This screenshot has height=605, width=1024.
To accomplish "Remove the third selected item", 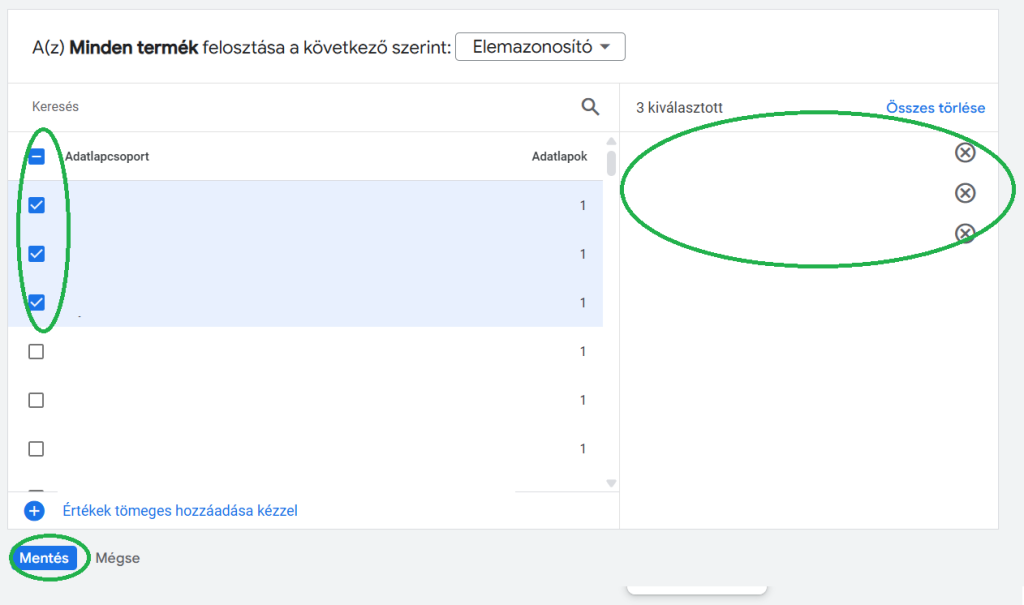I will pyautogui.click(x=964, y=233).
